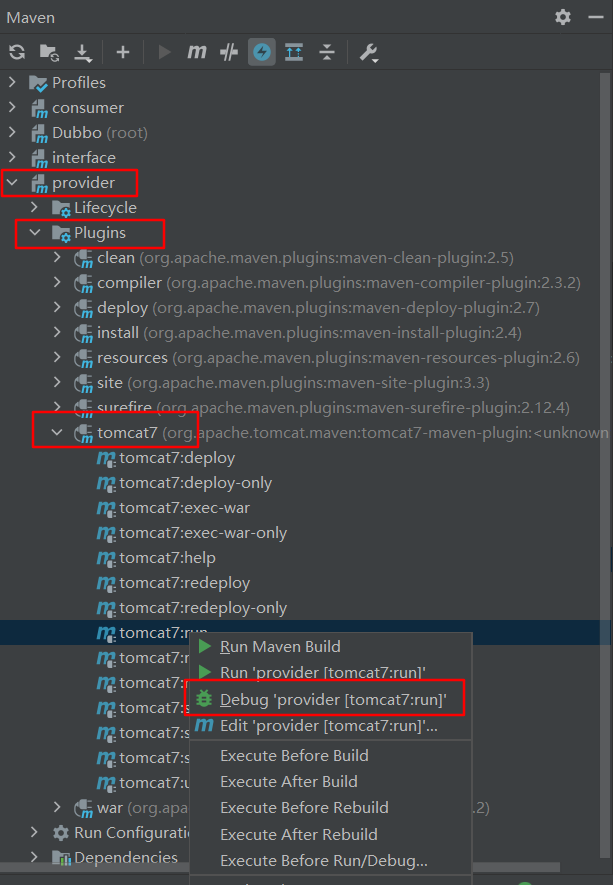The image size is (613, 885).
Task: Expand the Dependencies node
Action: (x=34, y=857)
